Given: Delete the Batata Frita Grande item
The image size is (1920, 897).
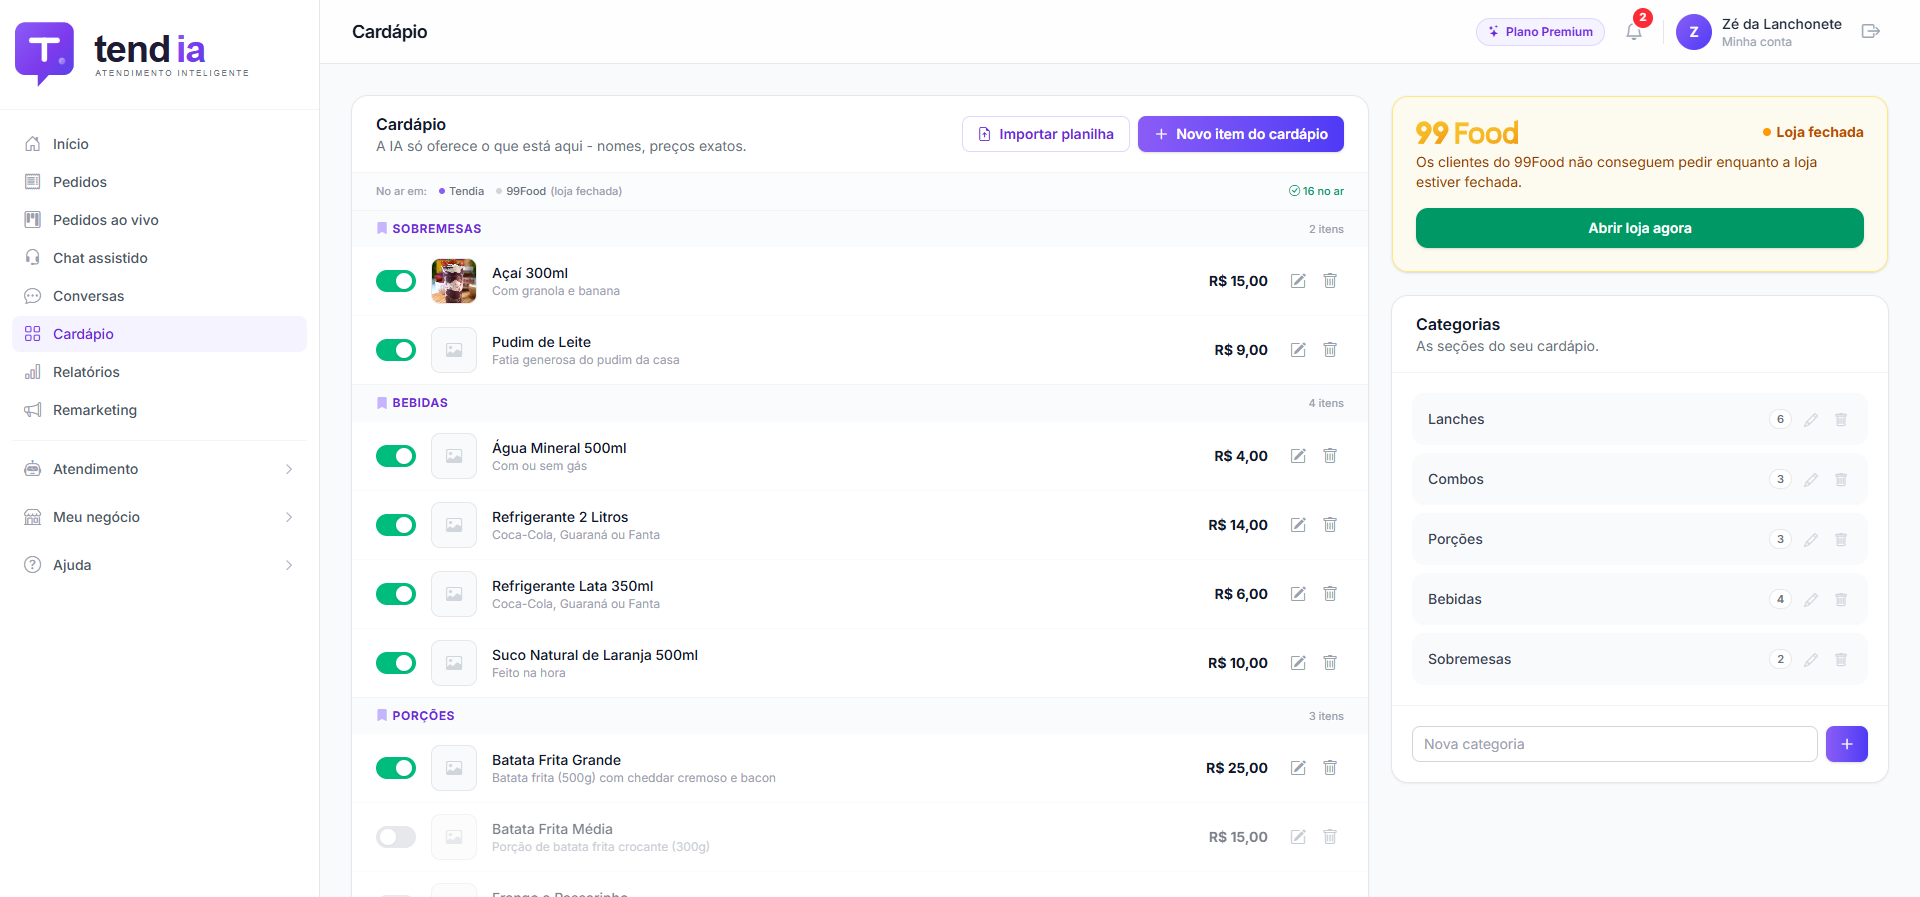Looking at the screenshot, I should click(x=1330, y=768).
